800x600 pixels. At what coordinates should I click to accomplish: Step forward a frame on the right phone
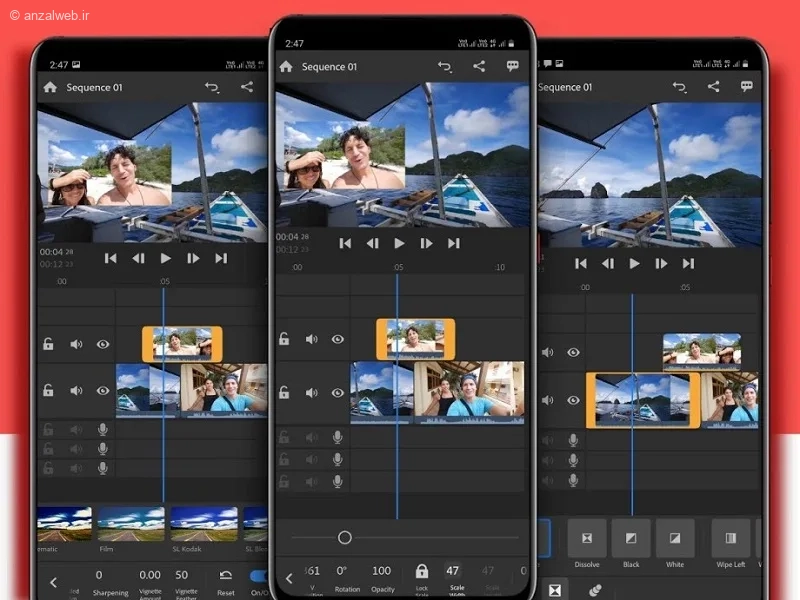tap(661, 263)
